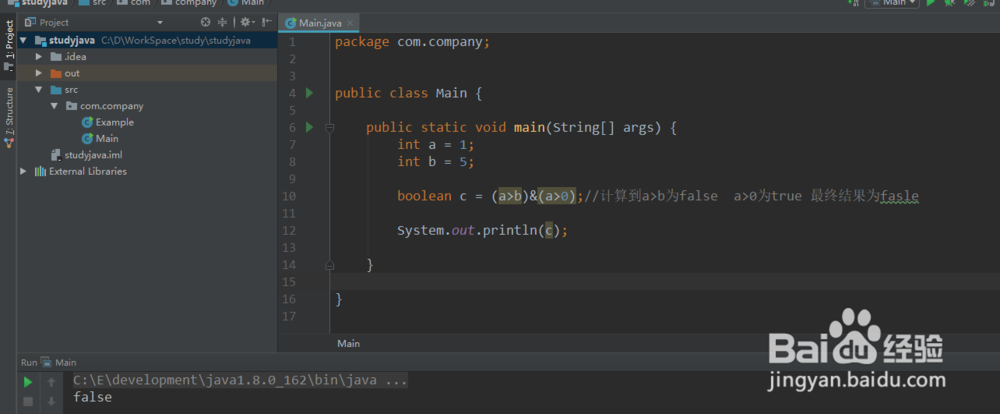Expand the .idea folder

40,57
